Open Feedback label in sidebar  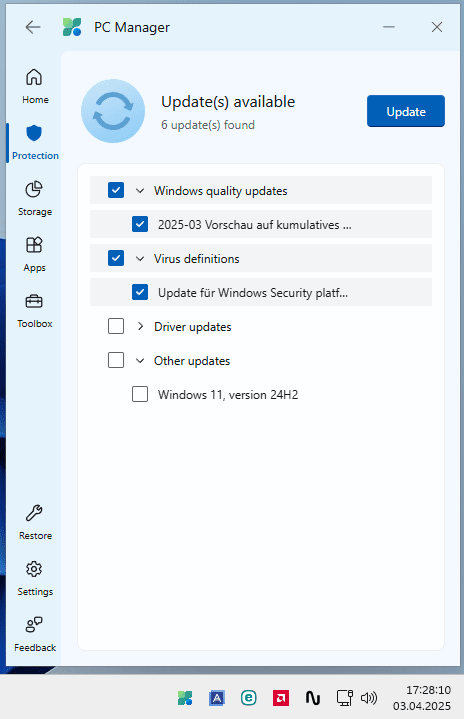[35, 647]
